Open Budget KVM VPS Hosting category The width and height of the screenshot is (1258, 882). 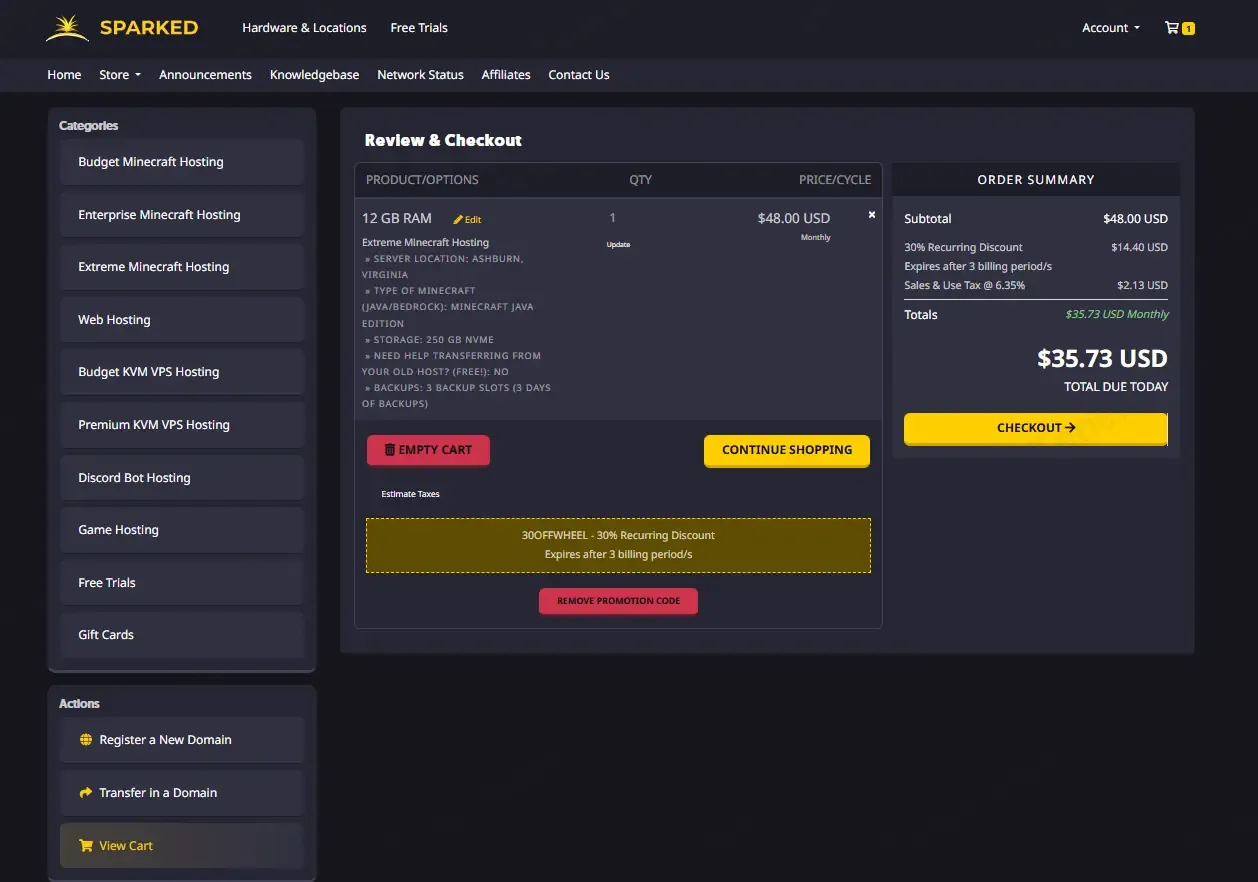[x=181, y=372]
